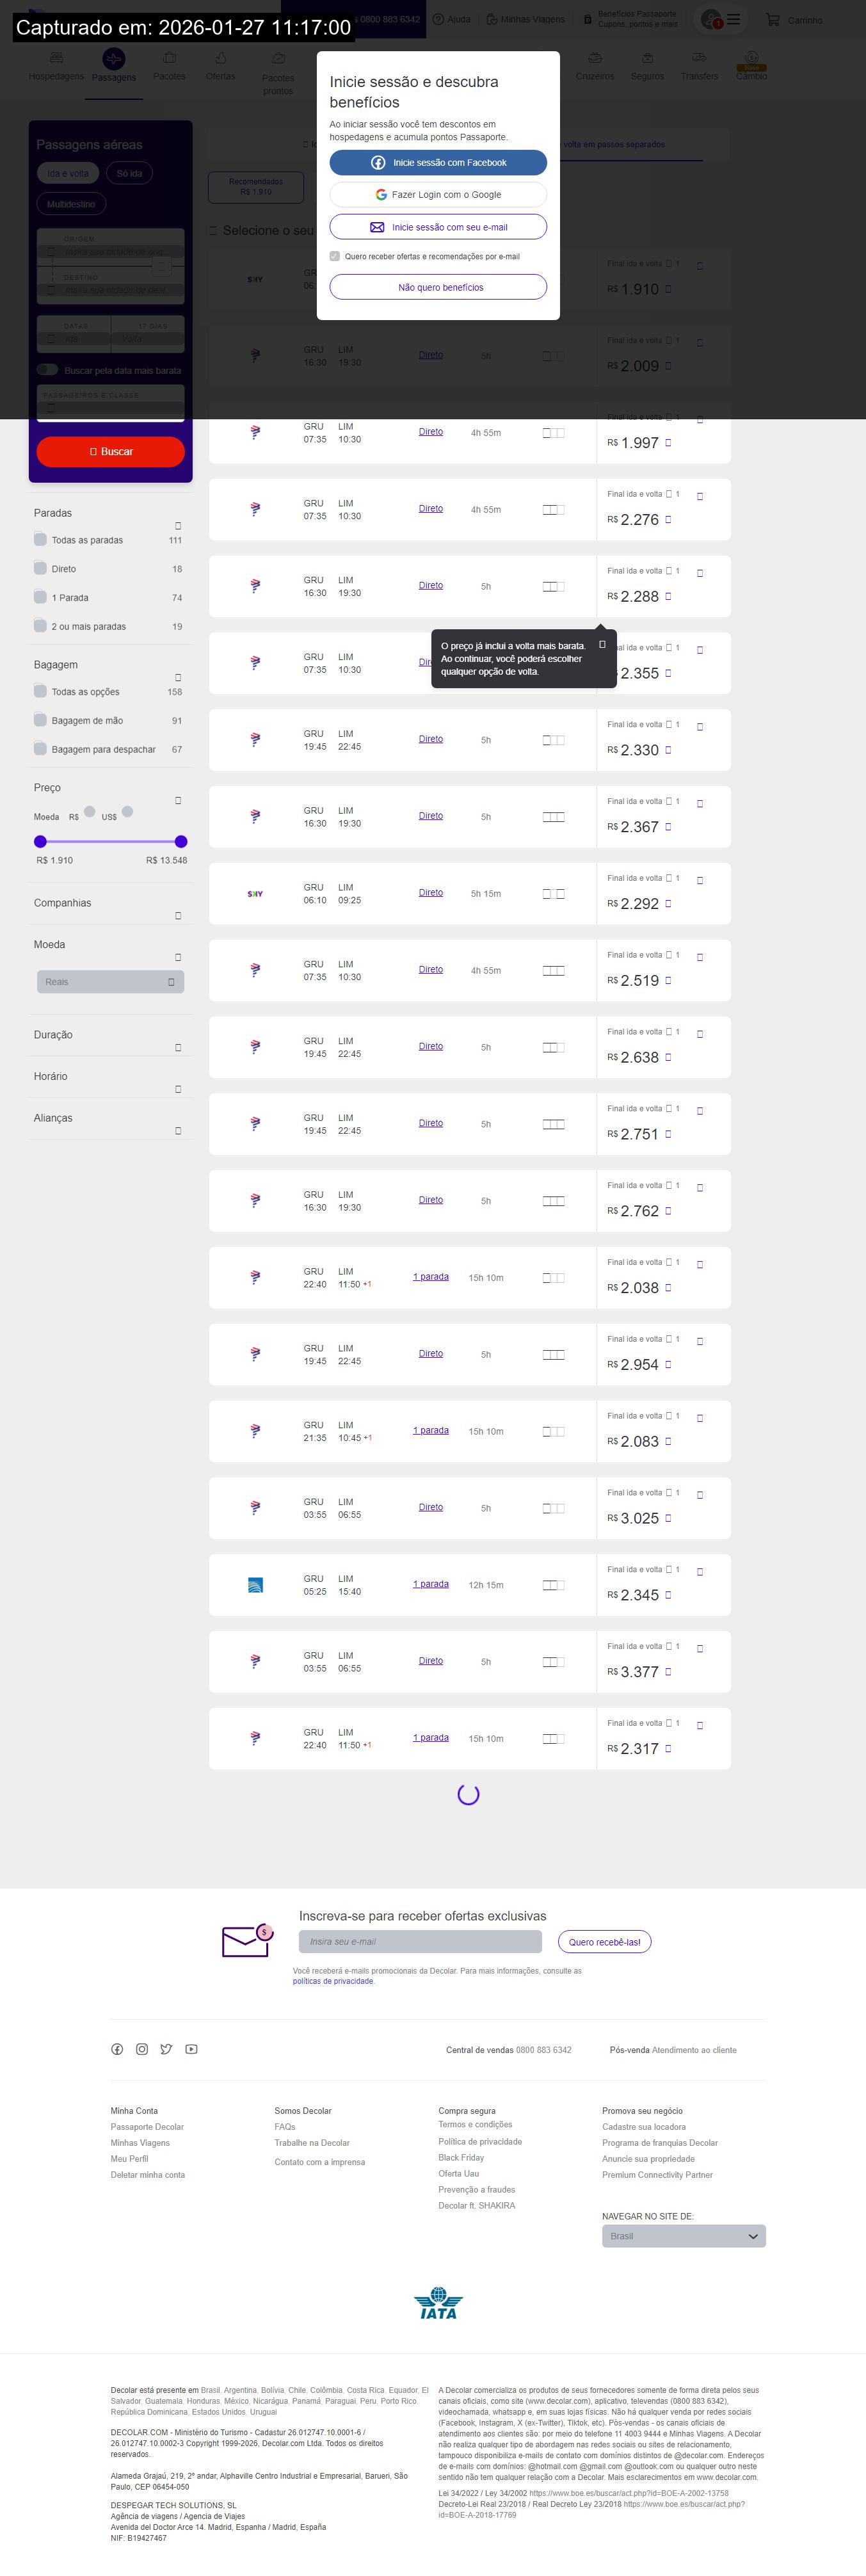Open the Brasil country selector dropdown
Image resolution: width=866 pixels, height=2576 pixels.
click(683, 2236)
